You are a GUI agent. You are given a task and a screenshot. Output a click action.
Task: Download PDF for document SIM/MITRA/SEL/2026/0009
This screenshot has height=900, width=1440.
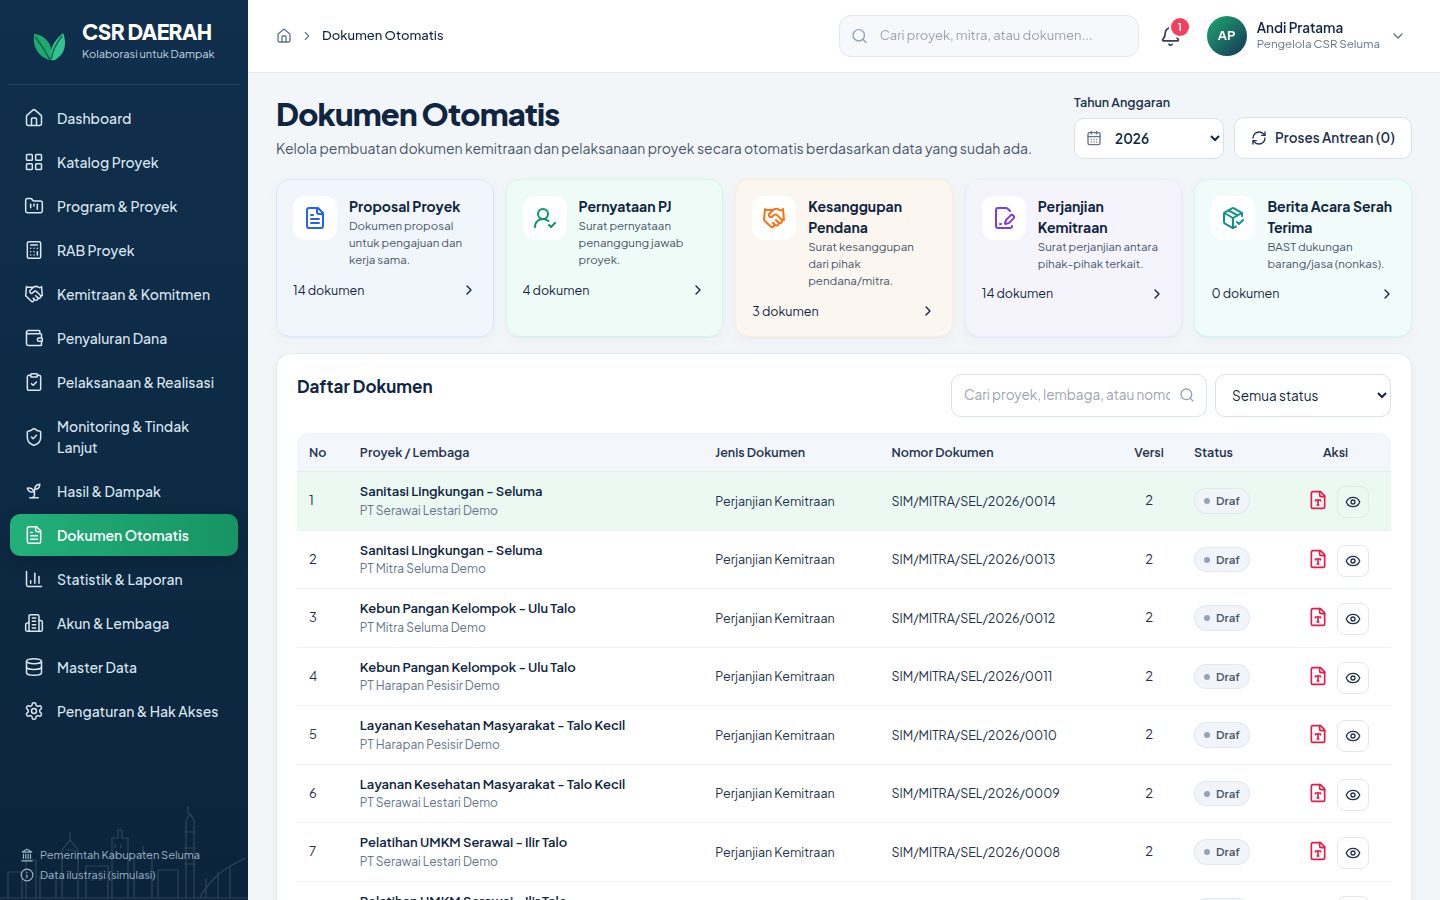click(x=1318, y=793)
